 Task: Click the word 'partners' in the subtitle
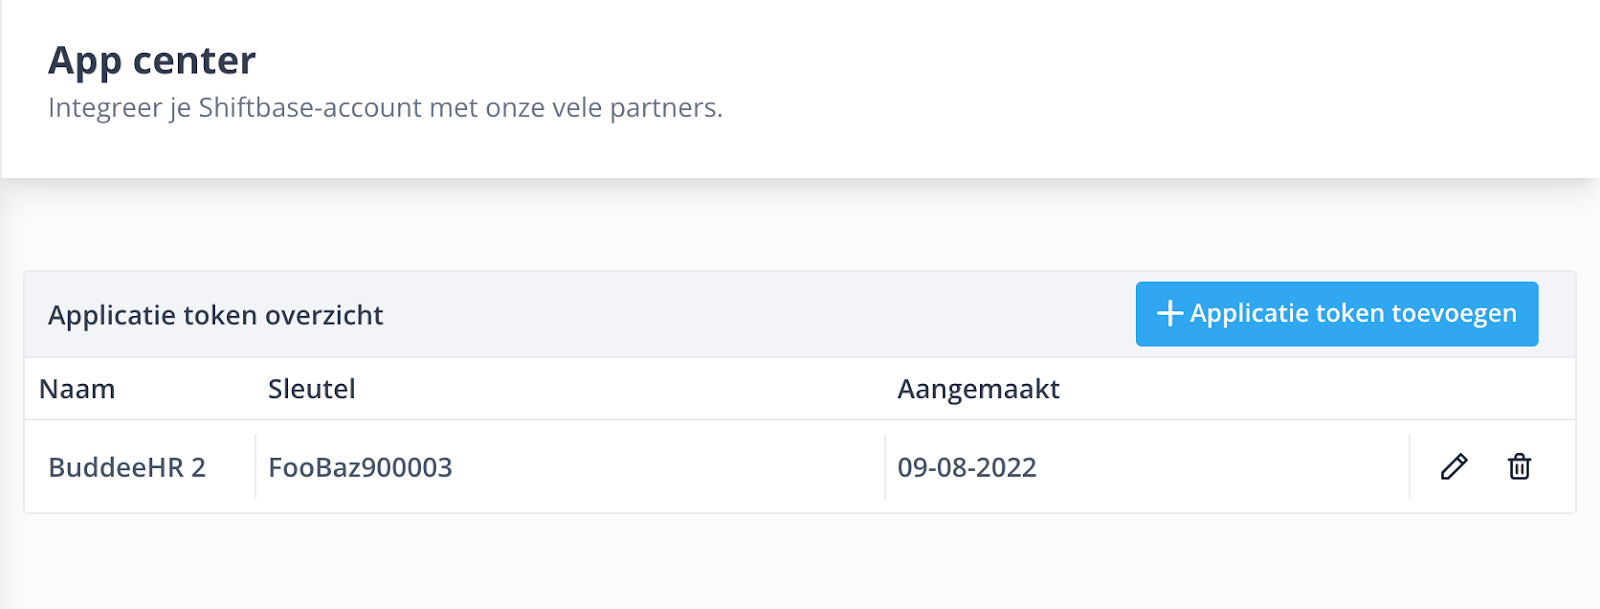(x=662, y=109)
